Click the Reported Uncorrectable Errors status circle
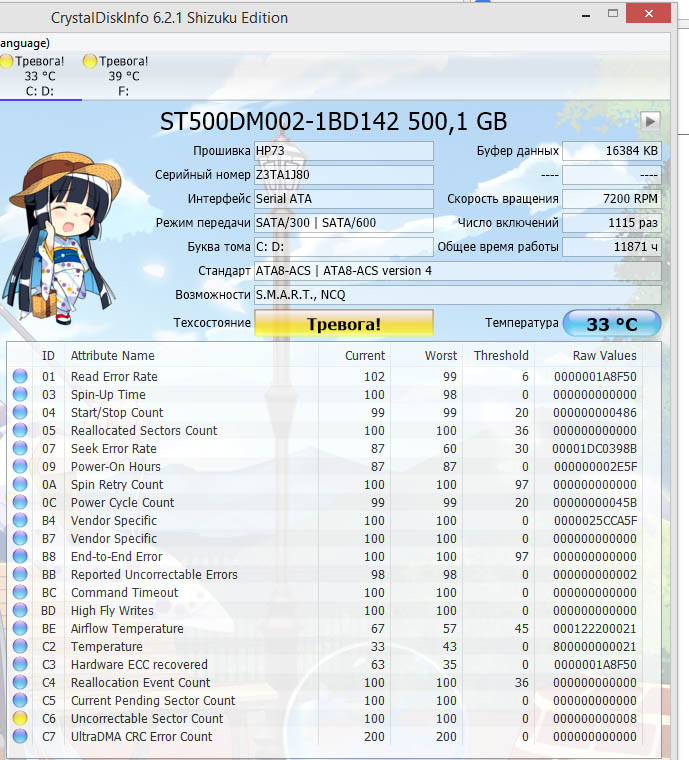The height and width of the screenshot is (760, 689). 20,574
